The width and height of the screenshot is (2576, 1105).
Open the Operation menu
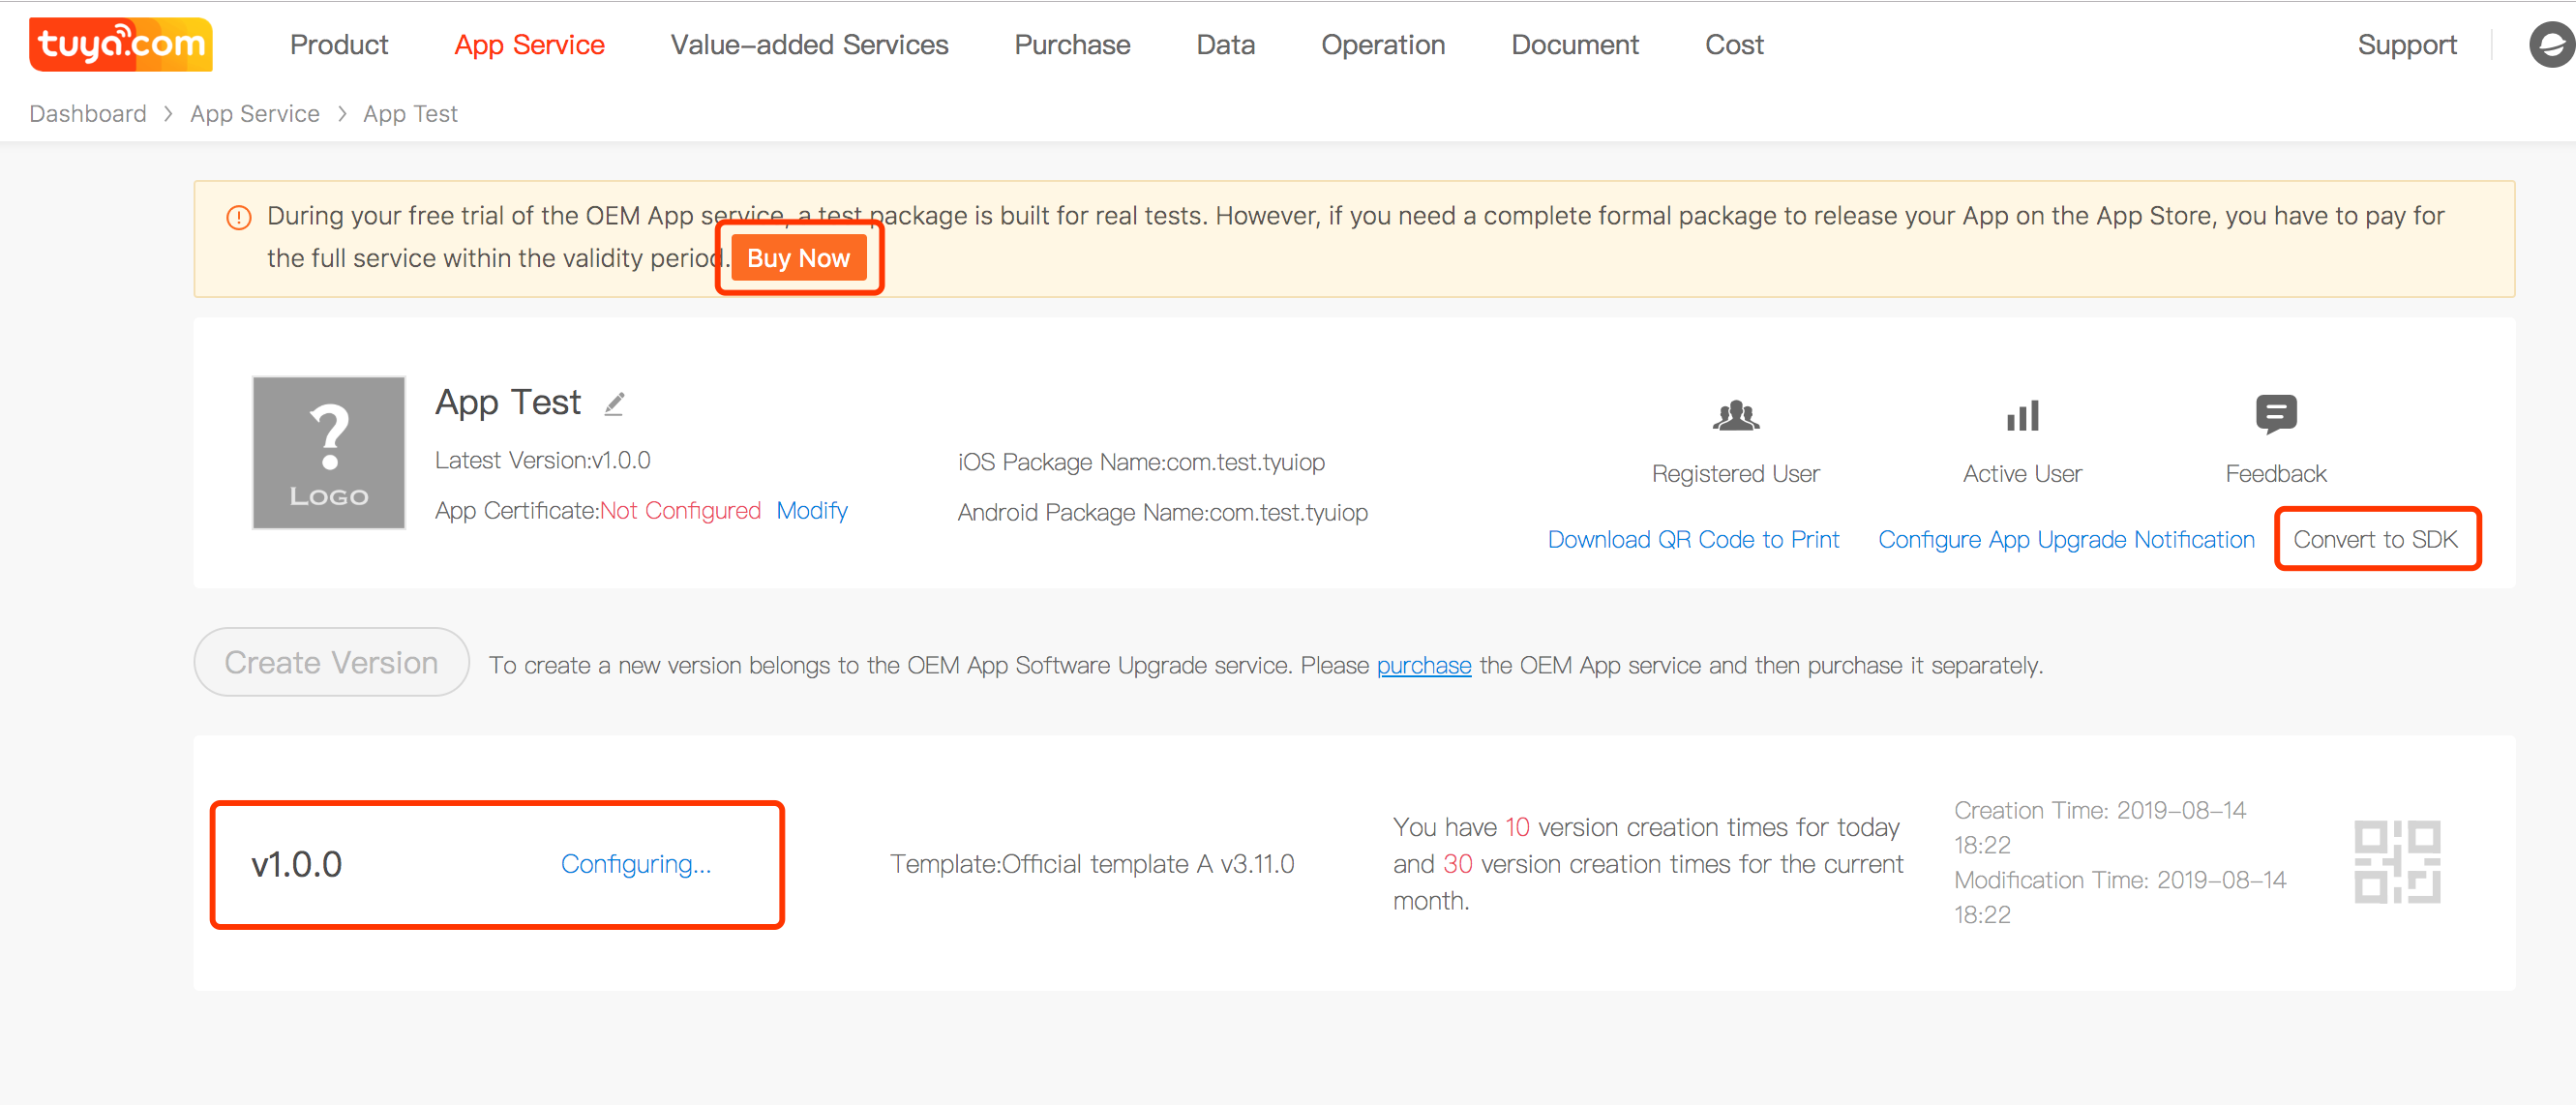click(1383, 45)
